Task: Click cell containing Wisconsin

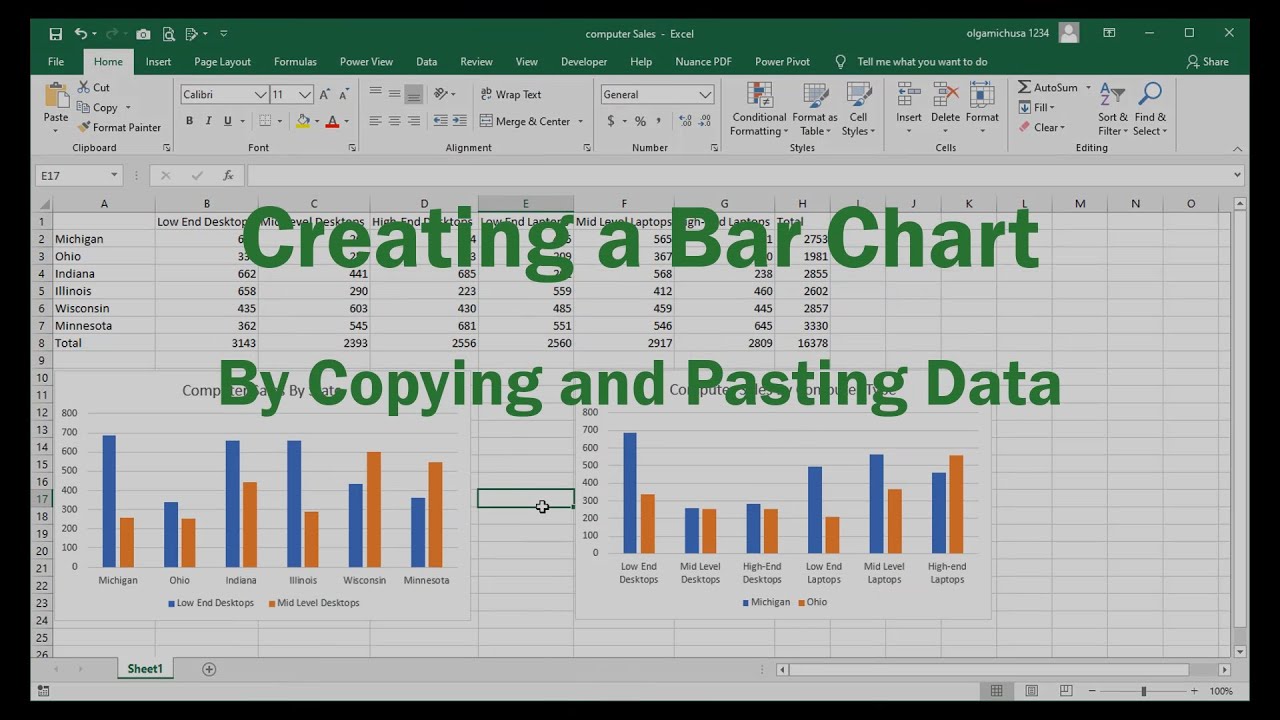Action: pyautogui.click(x=104, y=308)
